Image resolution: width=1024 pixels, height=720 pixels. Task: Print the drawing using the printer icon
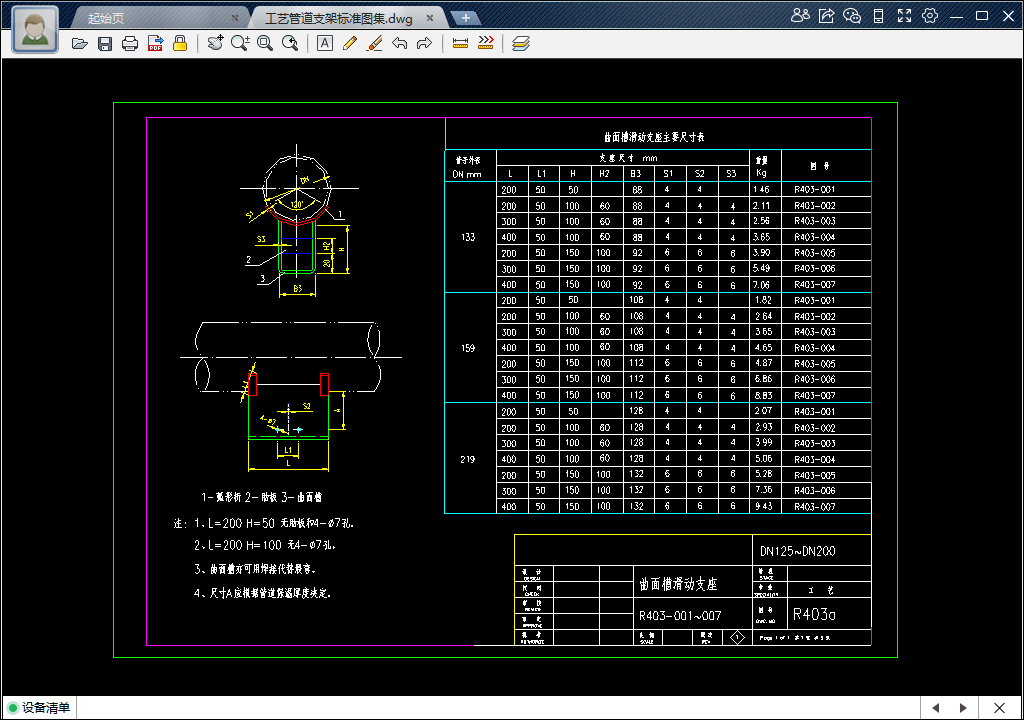pos(130,43)
